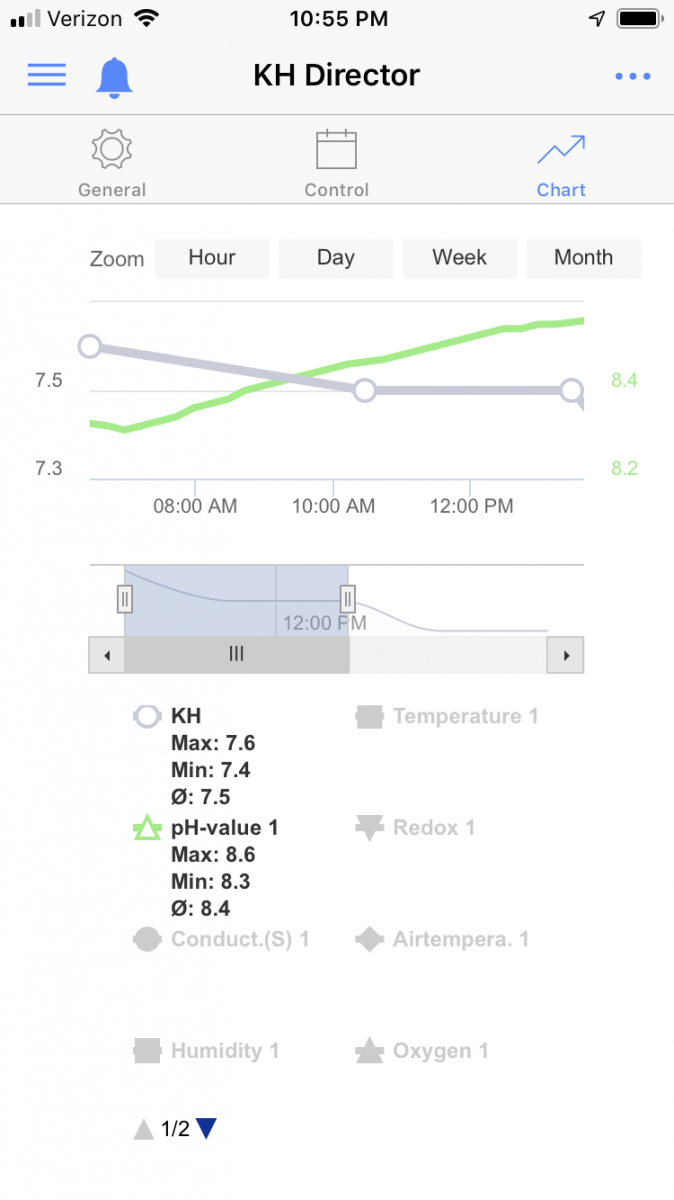Click the navigator scroll left arrow
The image size is (674, 1200).
coord(107,655)
